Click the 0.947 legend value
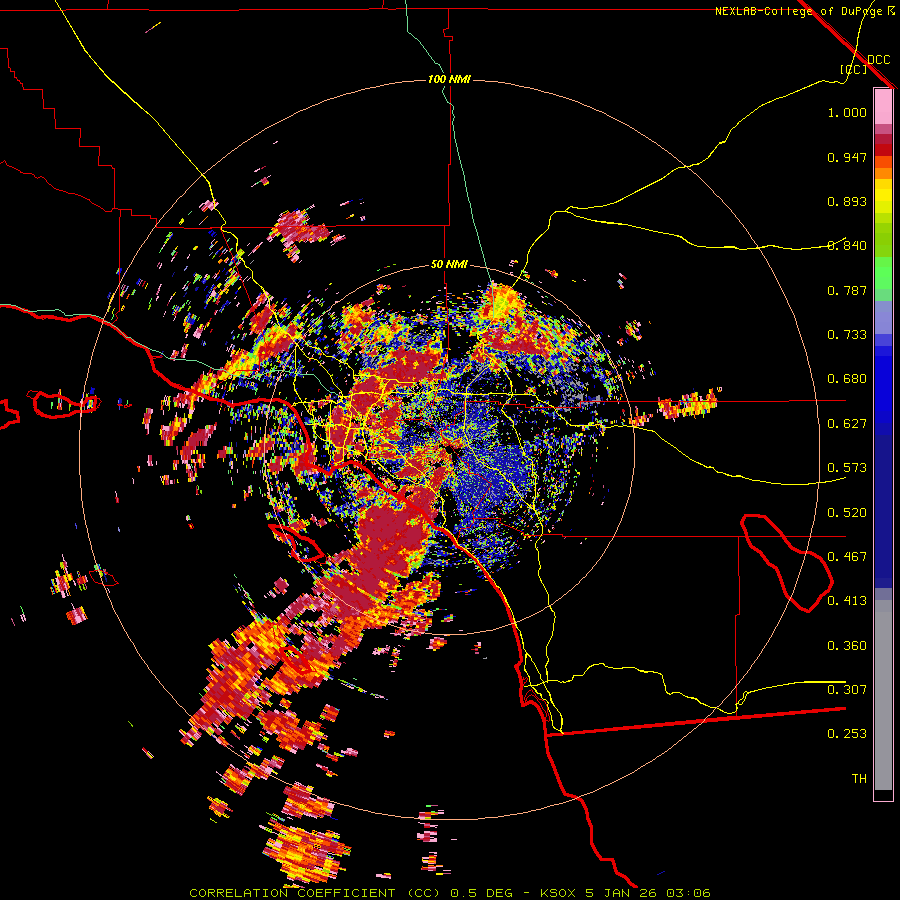 pyautogui.click(x=847, y=157)
